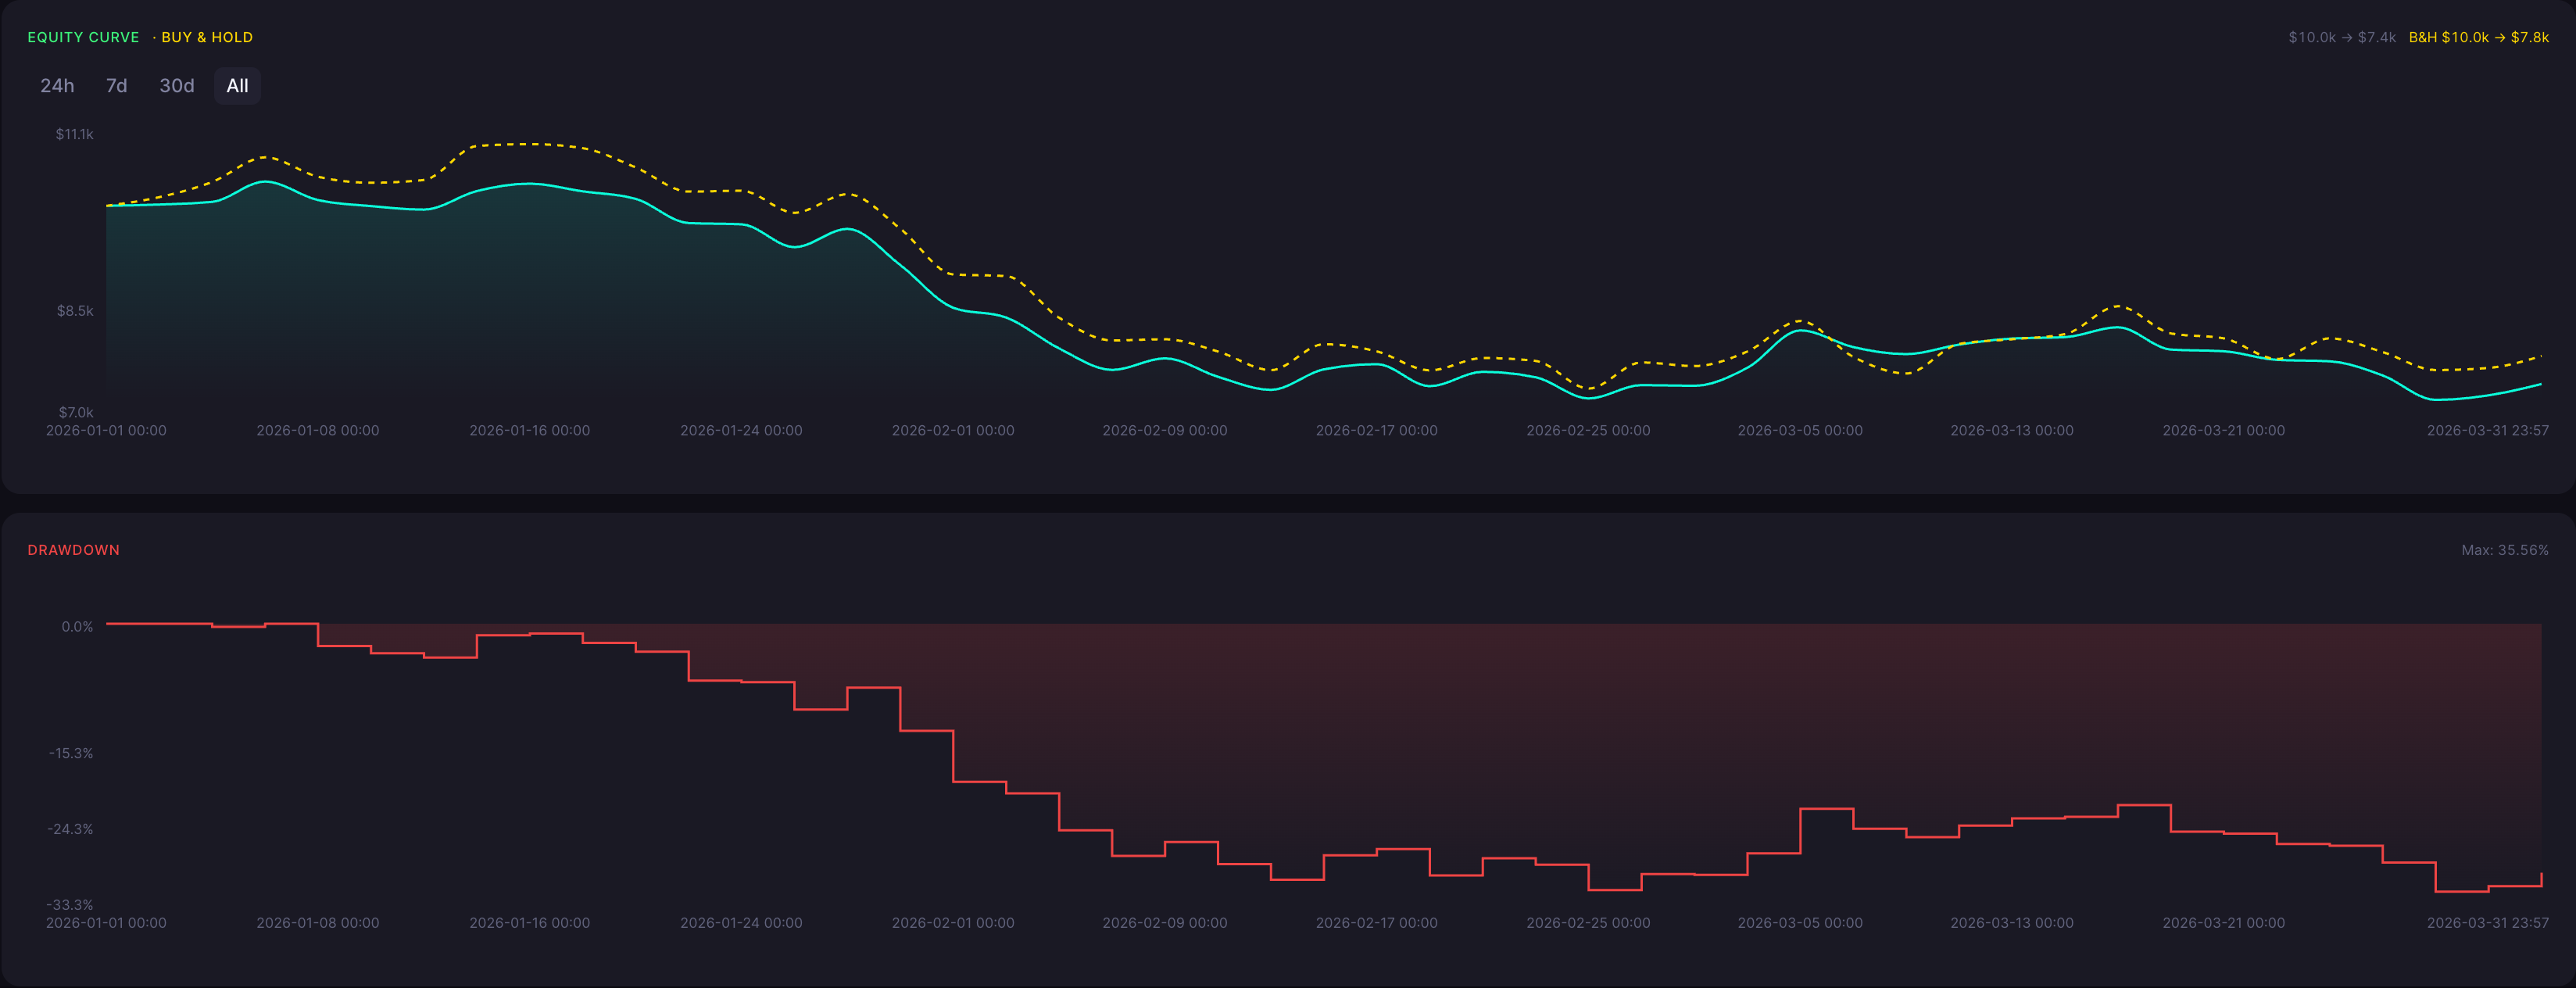Click equity chart date 2026-01-08 00:00
The height and width of the screenshot is (988, 2576).
318,431
